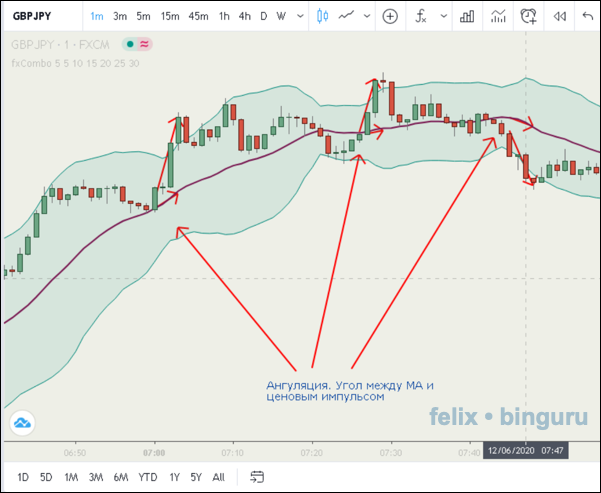Screen dimensions: 601x493
Task: Toggle the market status indicator near GBPJPY legend
Action: click(x=129, y=44)
